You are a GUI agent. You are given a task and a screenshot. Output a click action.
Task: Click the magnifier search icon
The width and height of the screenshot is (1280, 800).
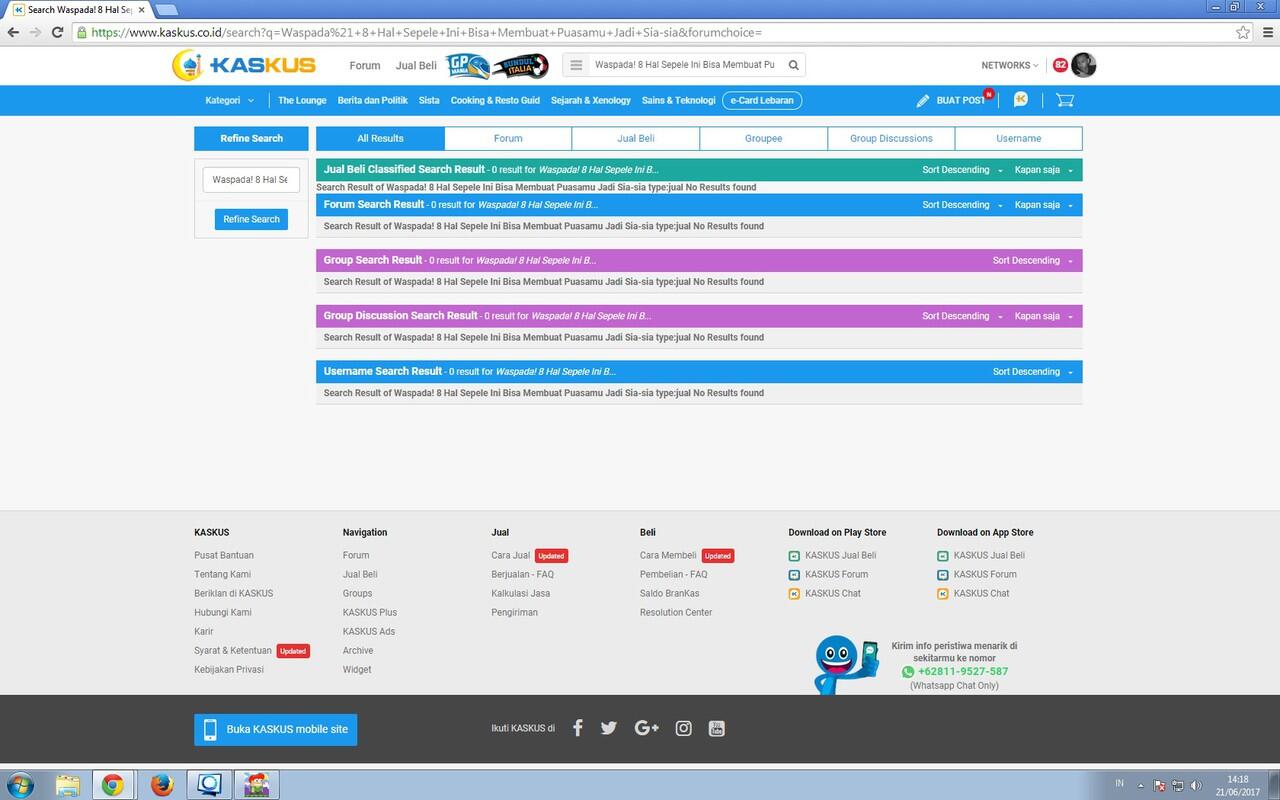793,65
